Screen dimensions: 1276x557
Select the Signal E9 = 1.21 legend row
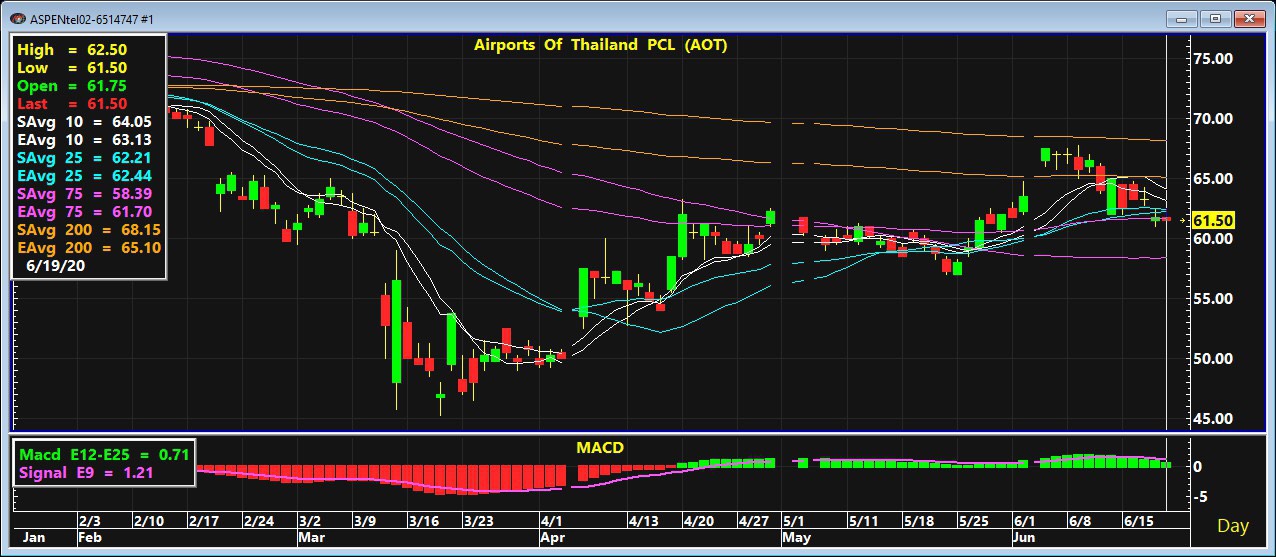coord(86,473)
